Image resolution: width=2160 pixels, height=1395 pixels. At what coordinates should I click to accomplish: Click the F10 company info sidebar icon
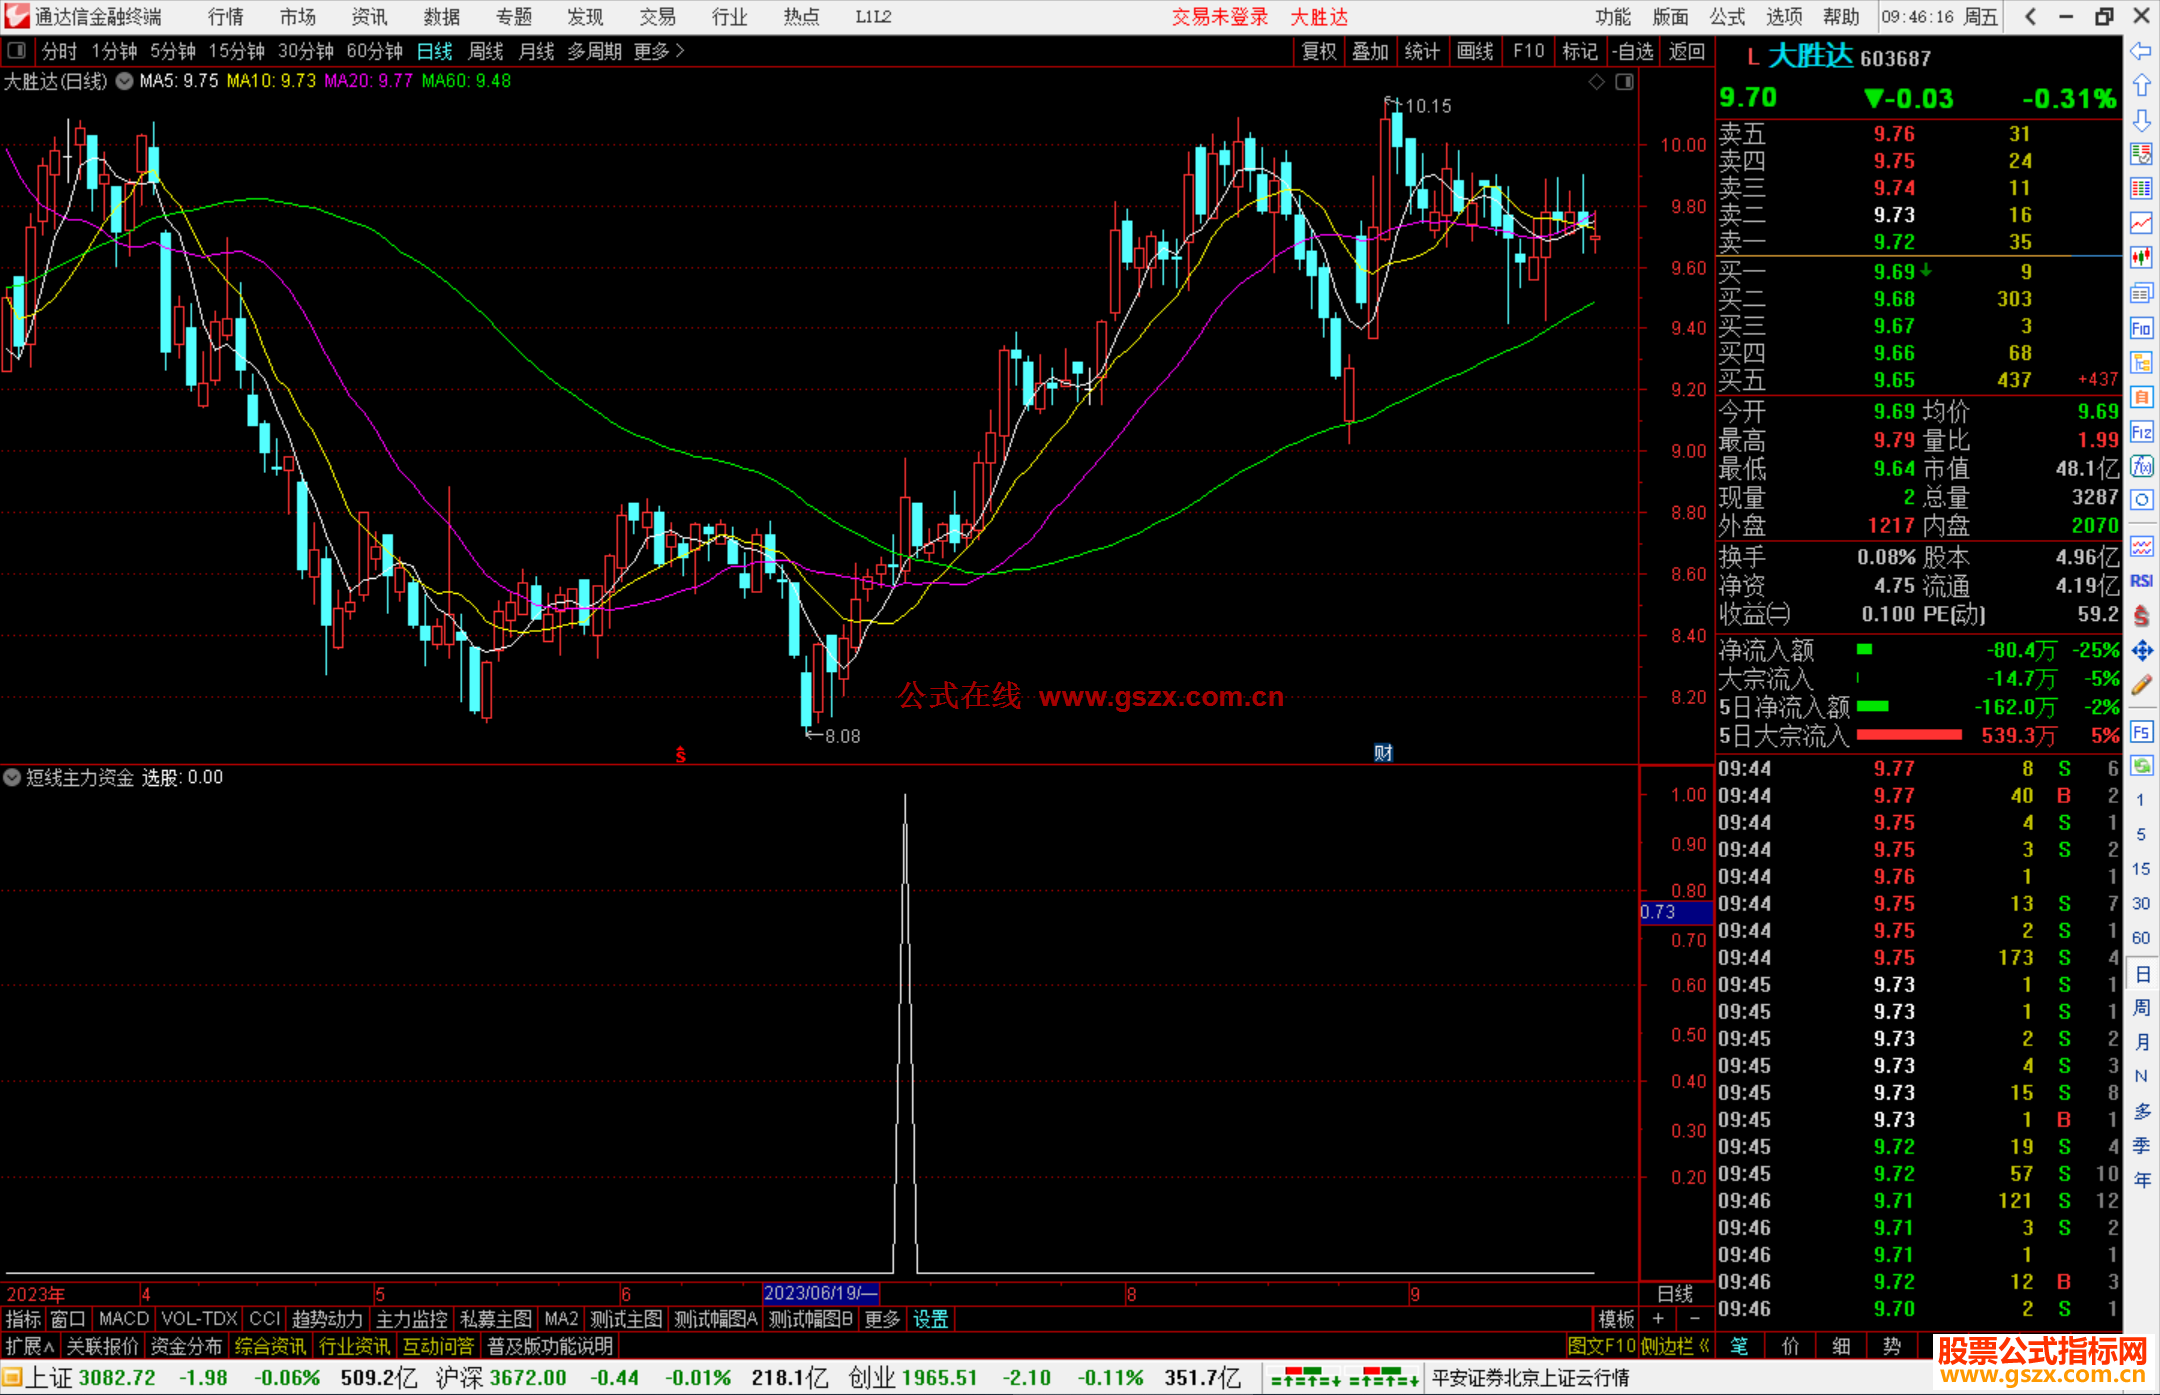pyautogui.click(x=2141, y=329)
